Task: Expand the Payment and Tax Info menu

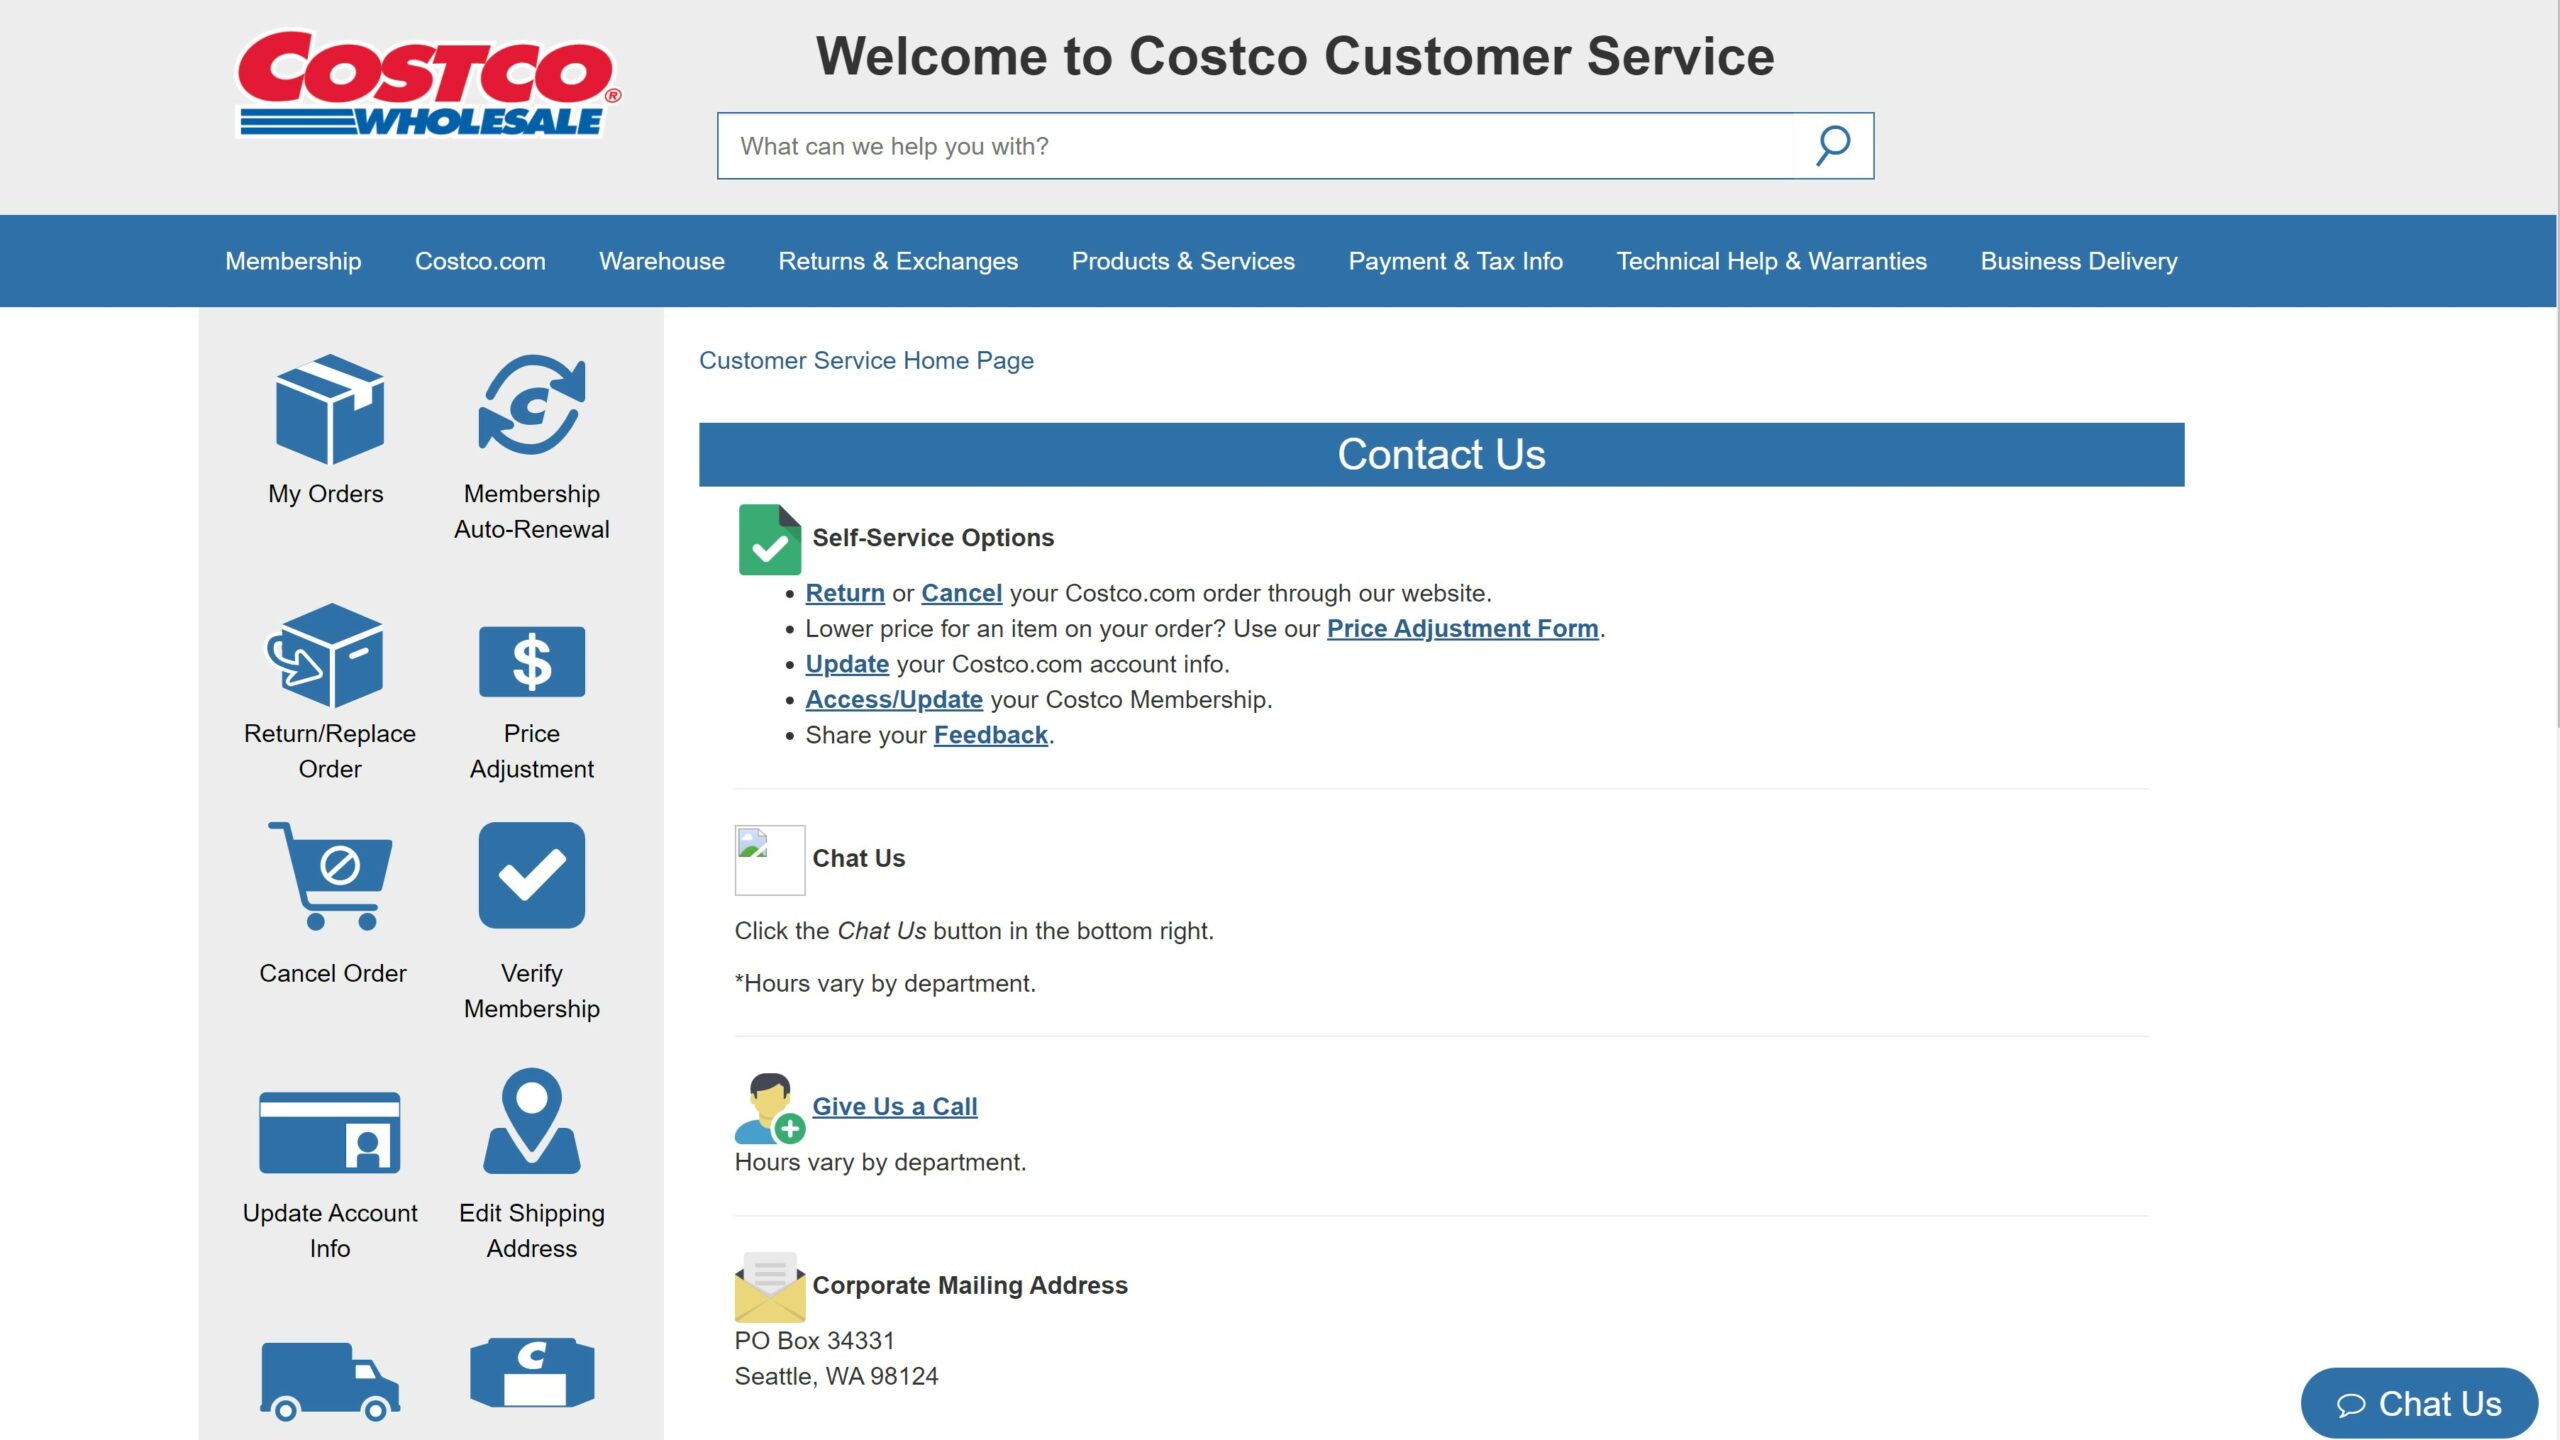Action: click(1456, 260)
